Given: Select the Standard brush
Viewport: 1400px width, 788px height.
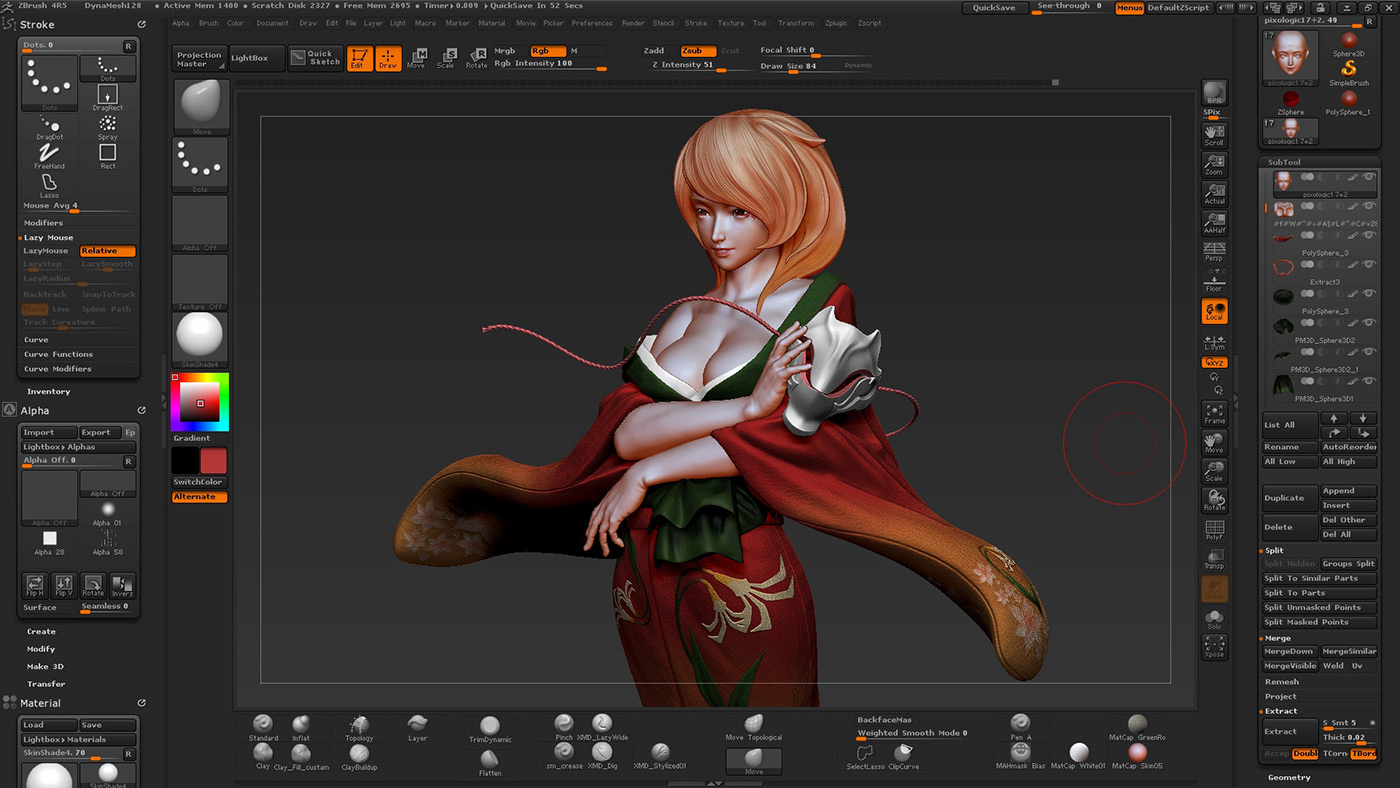Looking at the screenshot, I should pos(263,728).
